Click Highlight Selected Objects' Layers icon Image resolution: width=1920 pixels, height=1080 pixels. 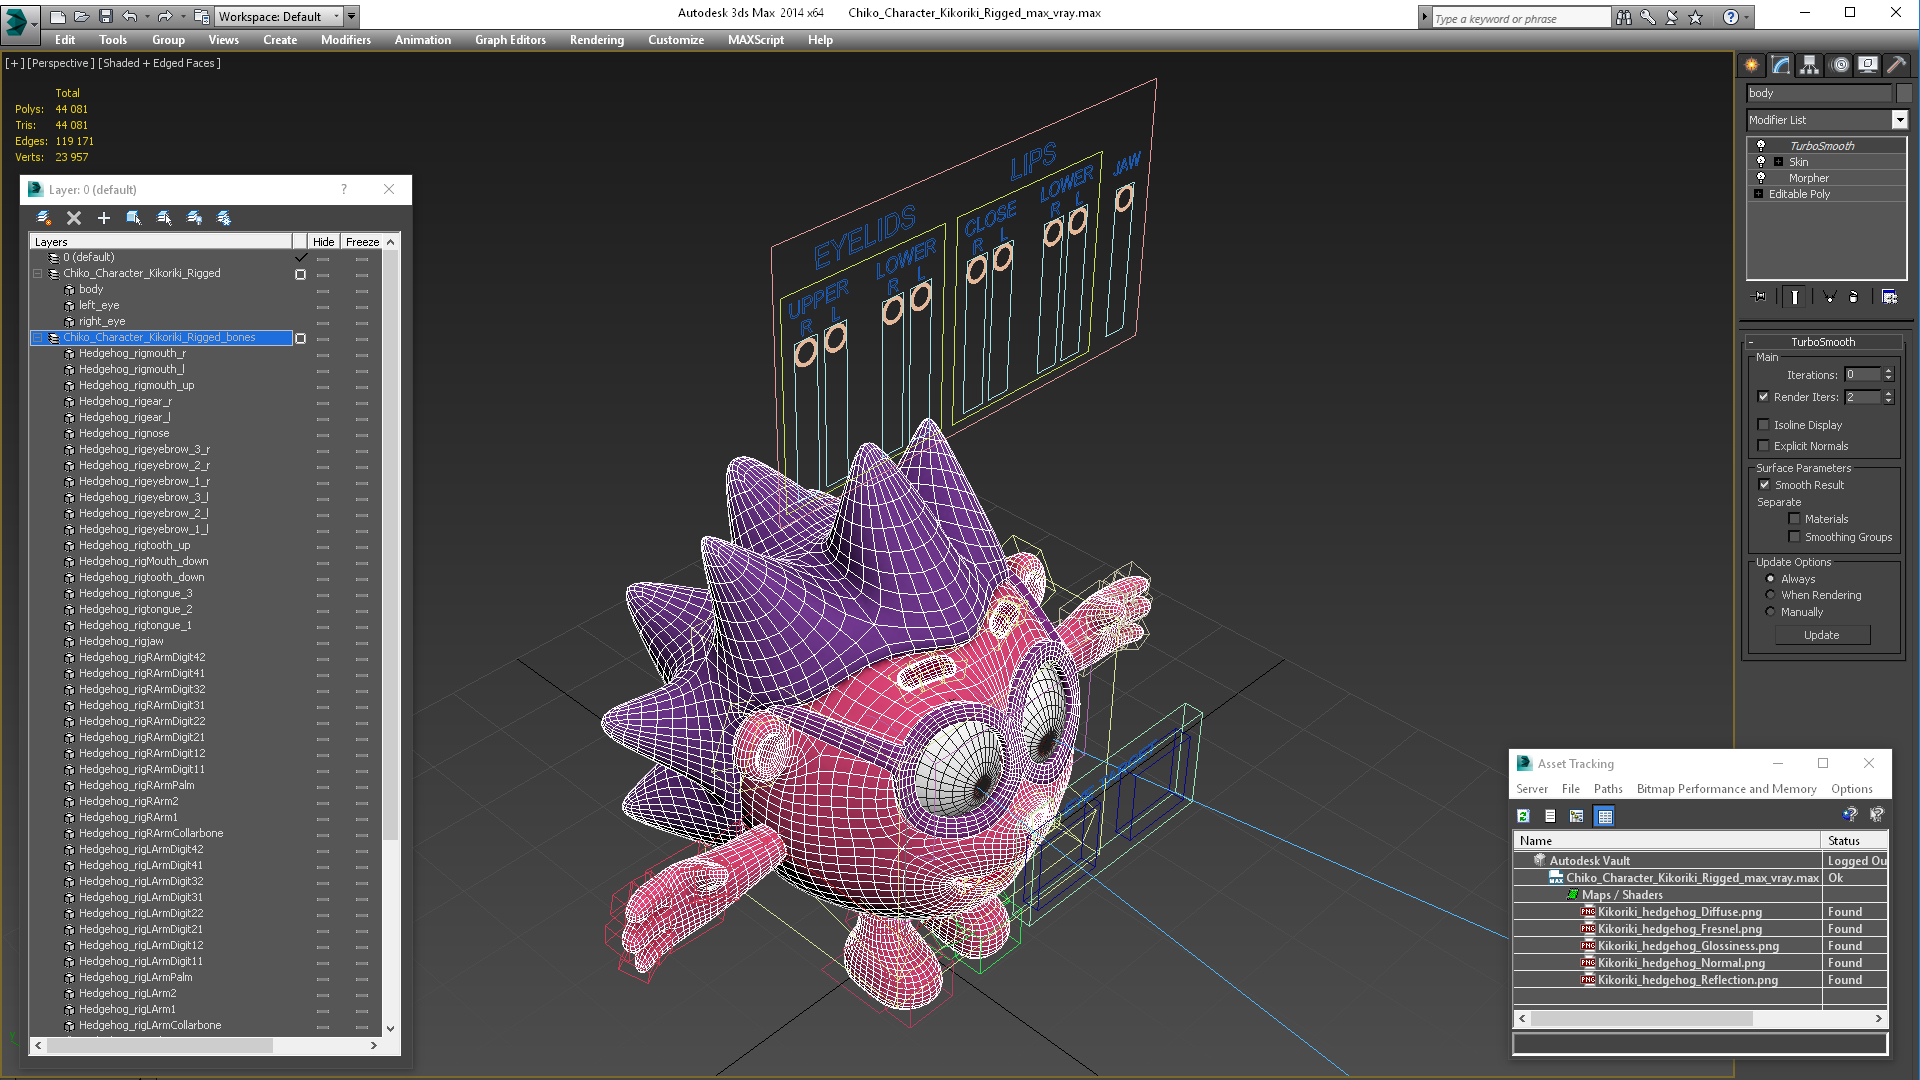click(164, 217)
